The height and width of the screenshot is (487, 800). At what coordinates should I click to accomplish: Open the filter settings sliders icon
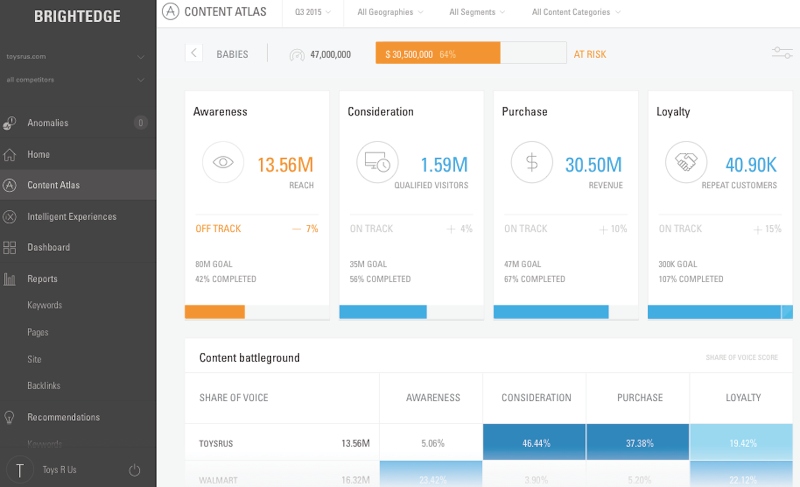pos(782,53)
